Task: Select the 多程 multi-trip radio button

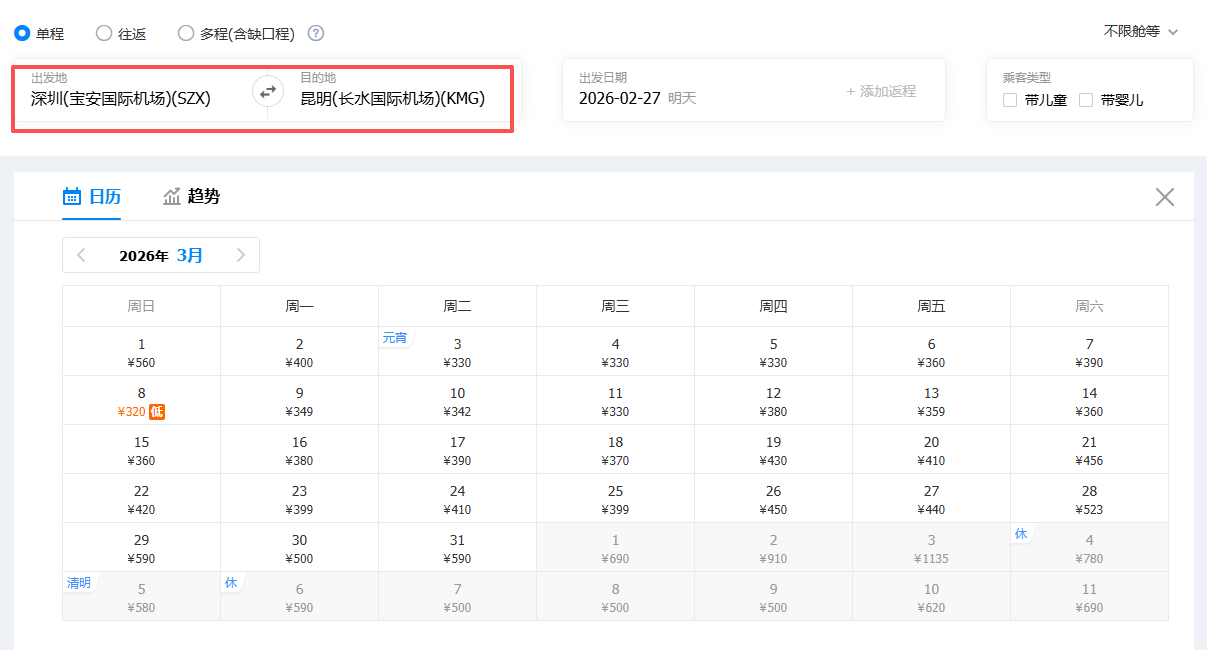Action: (x=186, y=33)
